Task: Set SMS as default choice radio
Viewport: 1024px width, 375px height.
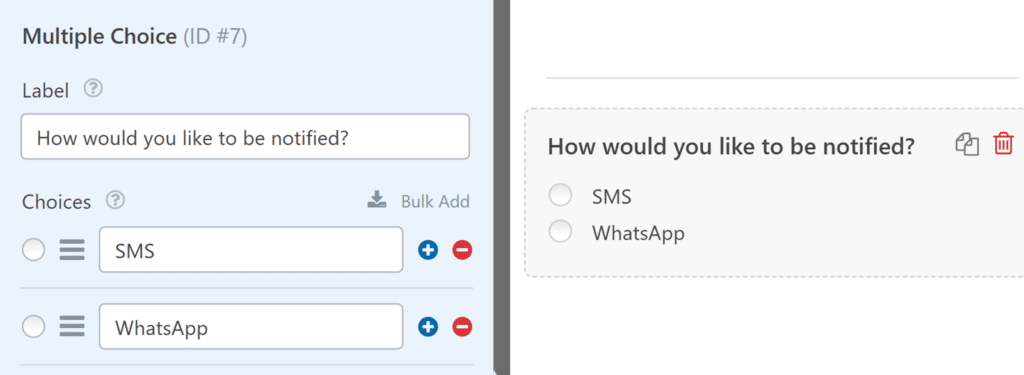Action: (x=33, y=250)
